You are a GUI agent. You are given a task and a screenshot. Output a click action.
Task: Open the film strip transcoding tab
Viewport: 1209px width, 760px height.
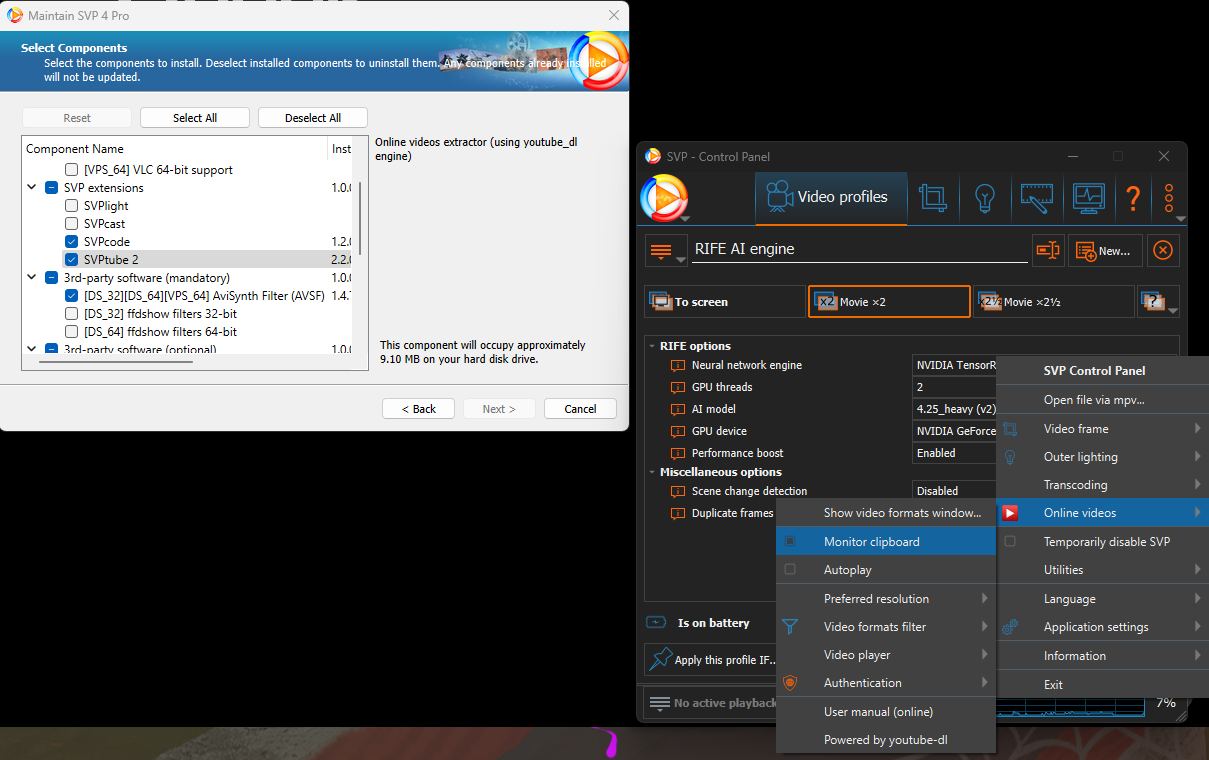pos(1036,197)
